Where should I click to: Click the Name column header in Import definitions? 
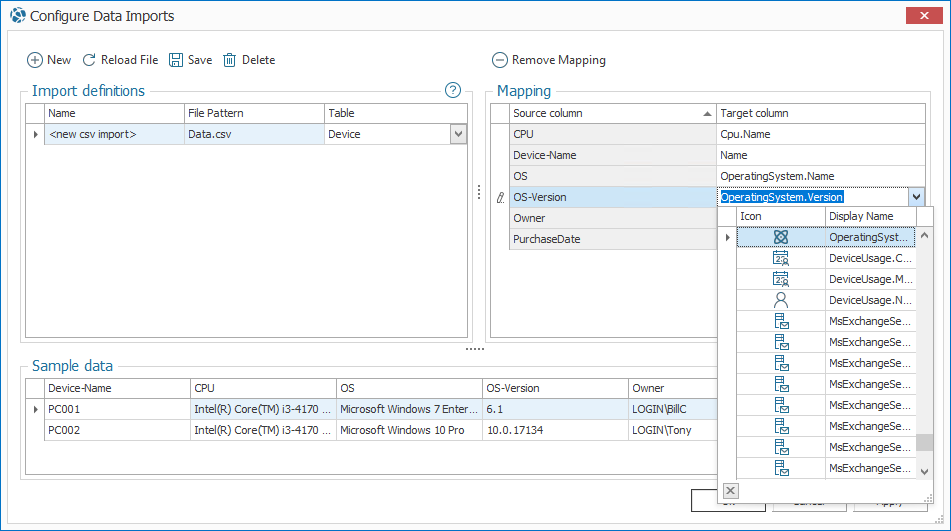pos(114,113)
